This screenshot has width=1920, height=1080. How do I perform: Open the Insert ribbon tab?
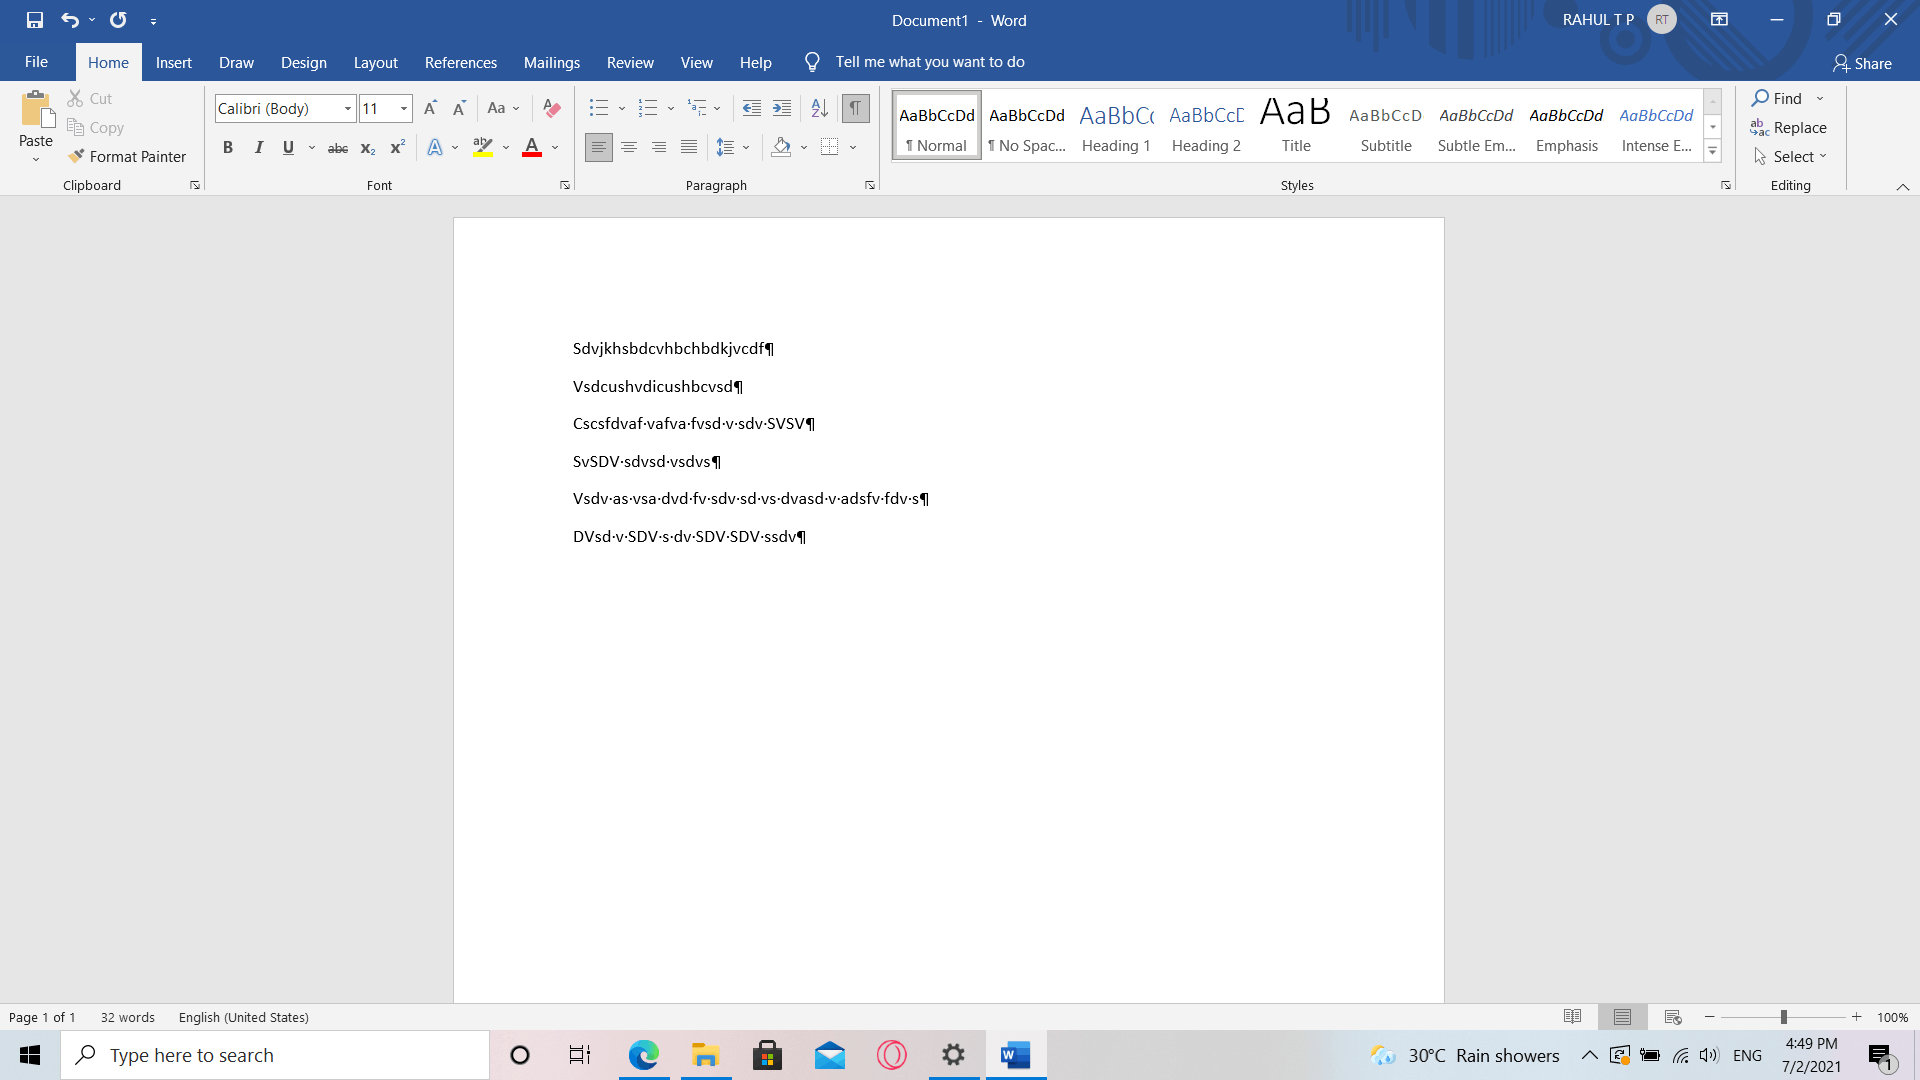173,62
